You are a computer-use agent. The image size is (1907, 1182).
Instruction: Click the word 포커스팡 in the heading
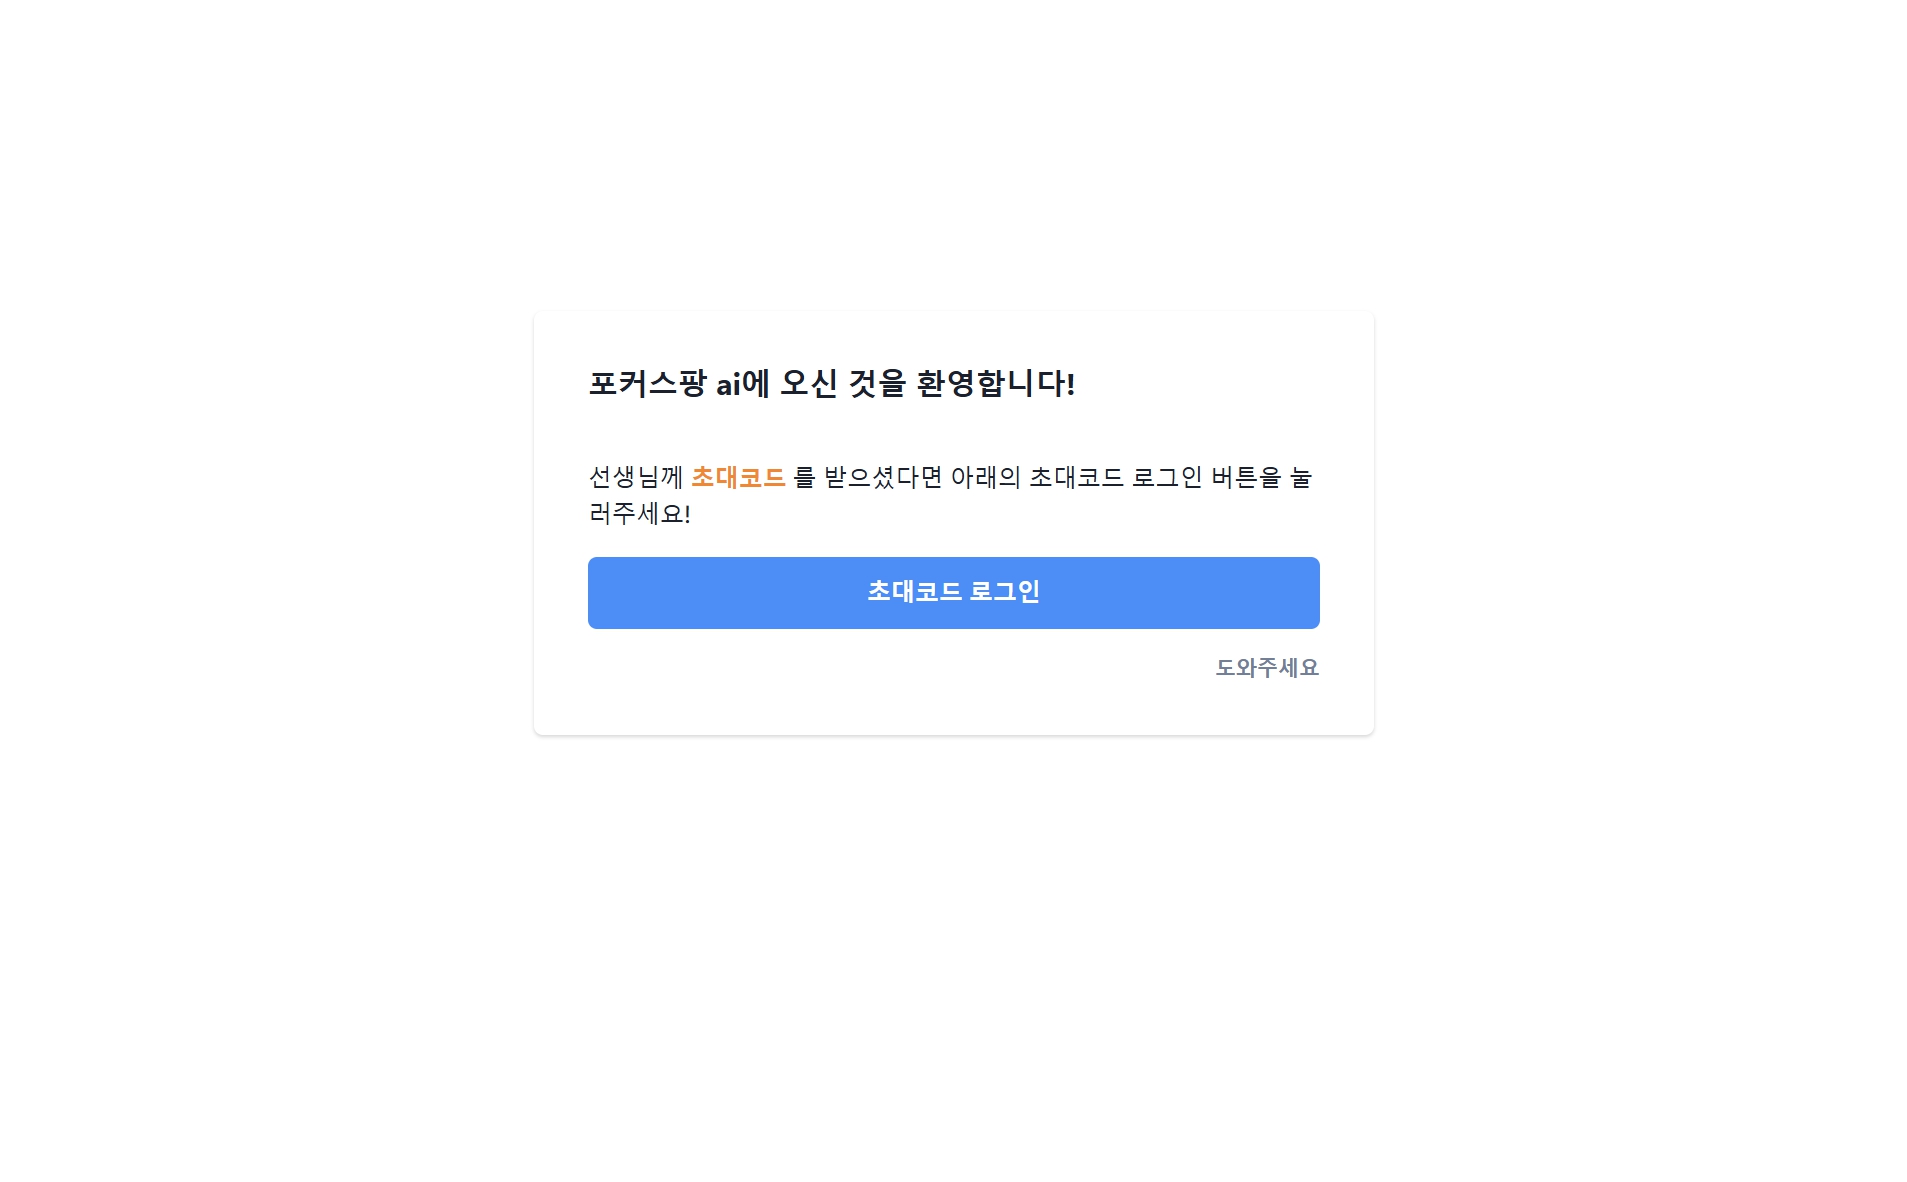(647, 383)
